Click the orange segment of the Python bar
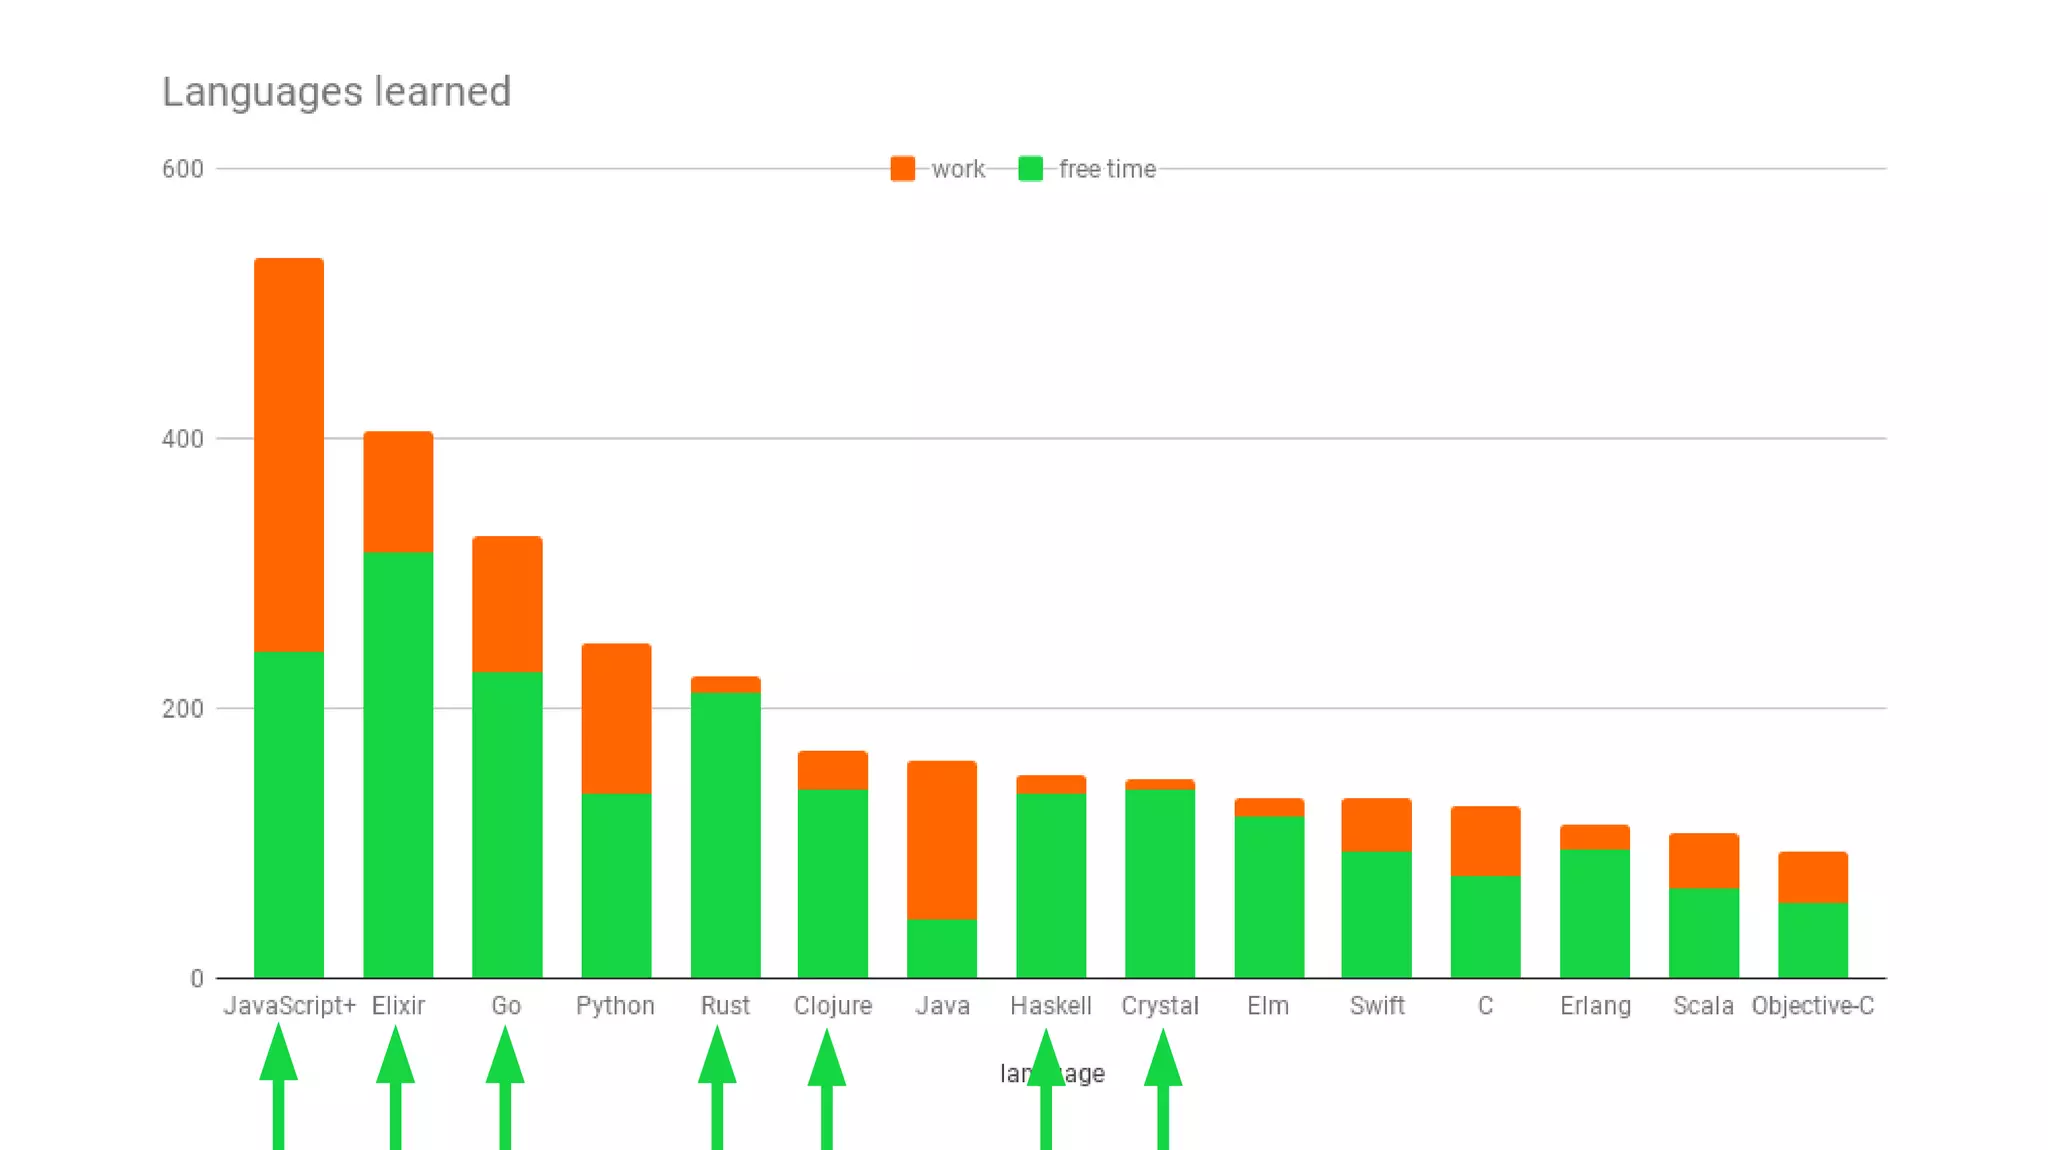This screenshot has width=2048, height=1150. (616, 718)
